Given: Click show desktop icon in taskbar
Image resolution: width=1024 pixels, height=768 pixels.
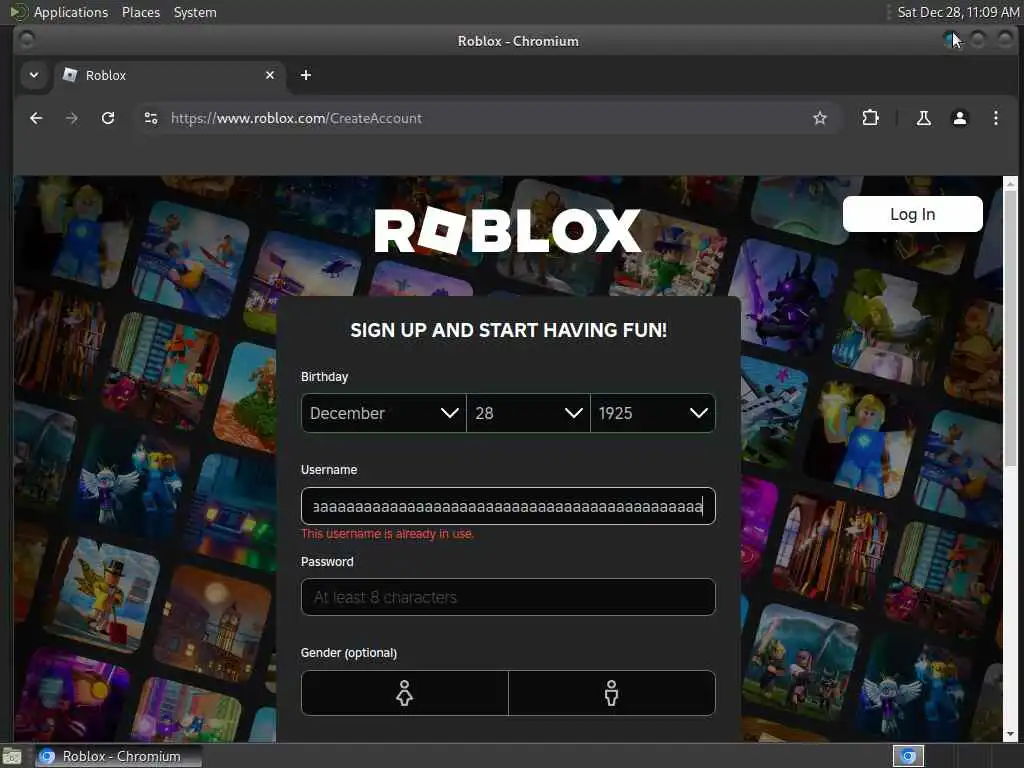Looking at the screenshot, I should coord(11,757).
